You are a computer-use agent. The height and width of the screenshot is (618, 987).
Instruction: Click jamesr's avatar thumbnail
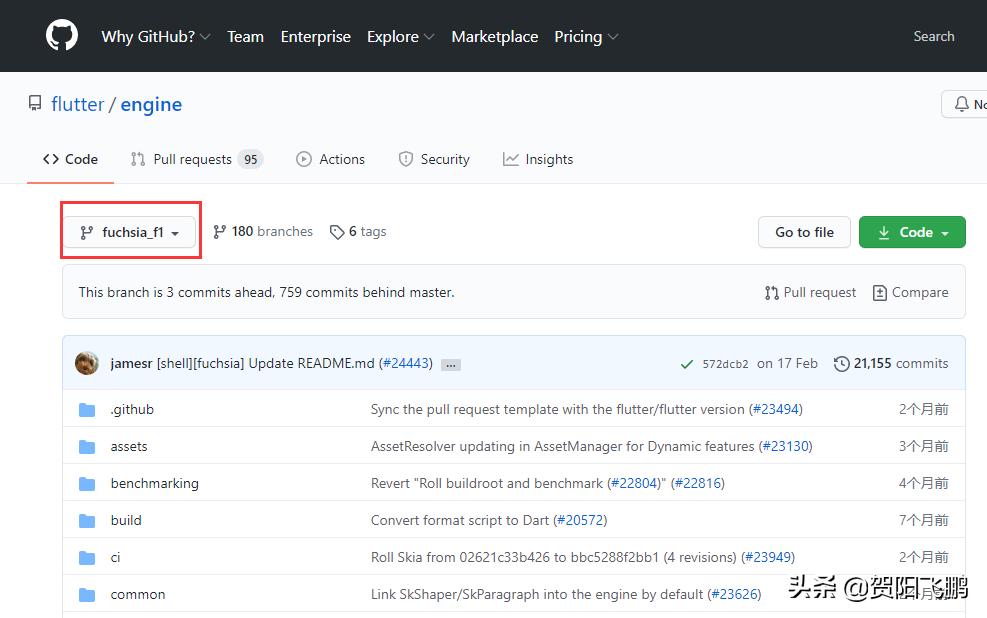[x=87, y=363]
